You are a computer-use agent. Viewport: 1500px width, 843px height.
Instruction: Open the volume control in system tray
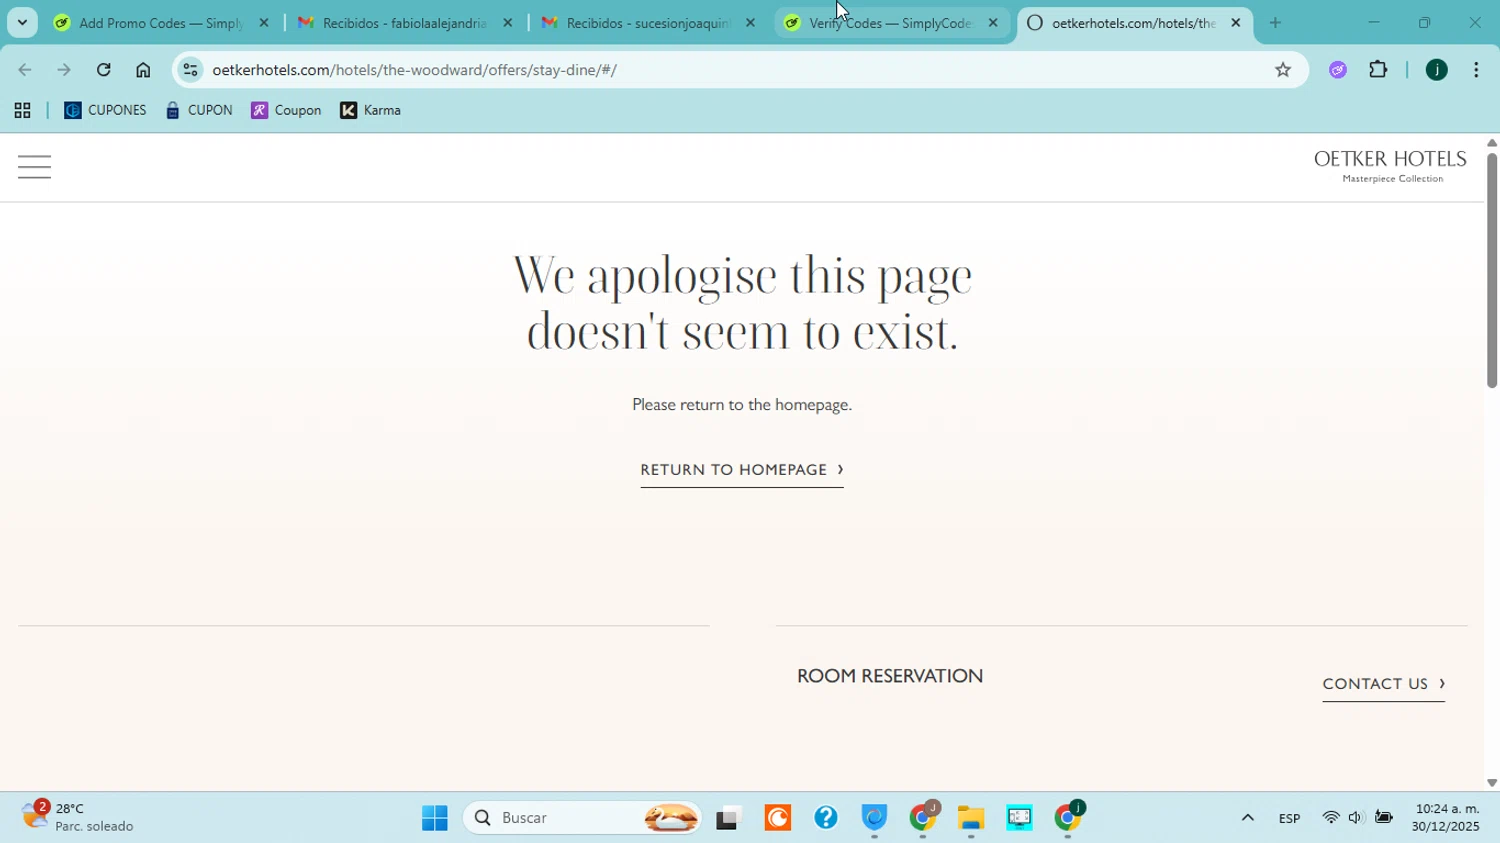pyautogui.click(x=1356, y=818)
